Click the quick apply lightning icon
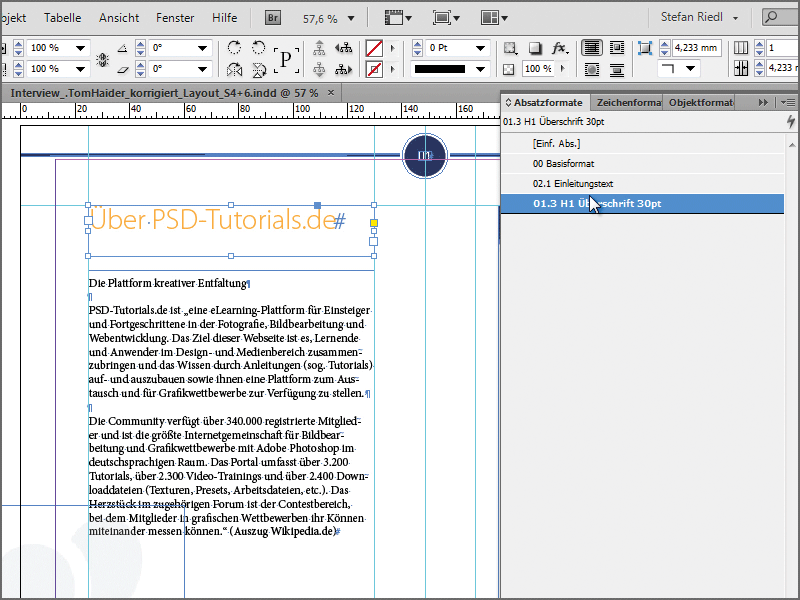Image resolution: width=800 pixels, height=600 pixels. coord(790,121)
